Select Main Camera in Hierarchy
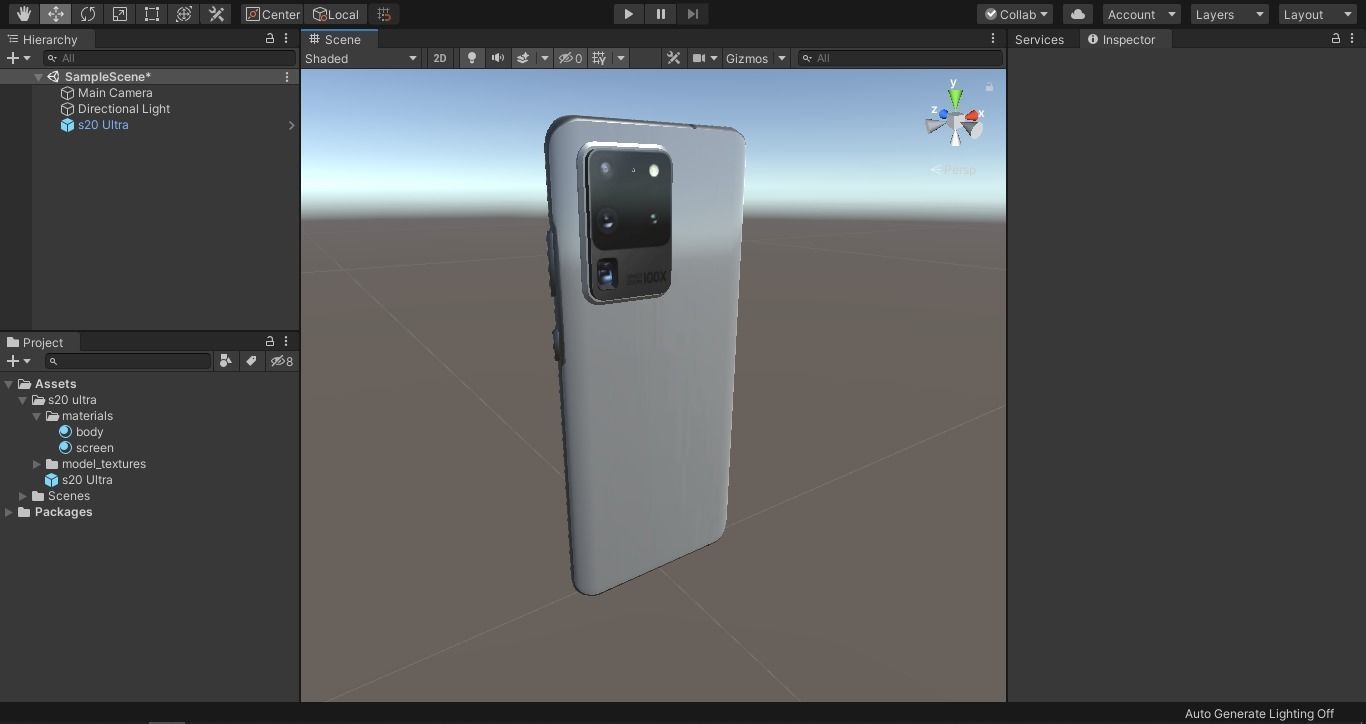Image resolution: width=1366 pixels, height=724 pixels. click(115, 93)
